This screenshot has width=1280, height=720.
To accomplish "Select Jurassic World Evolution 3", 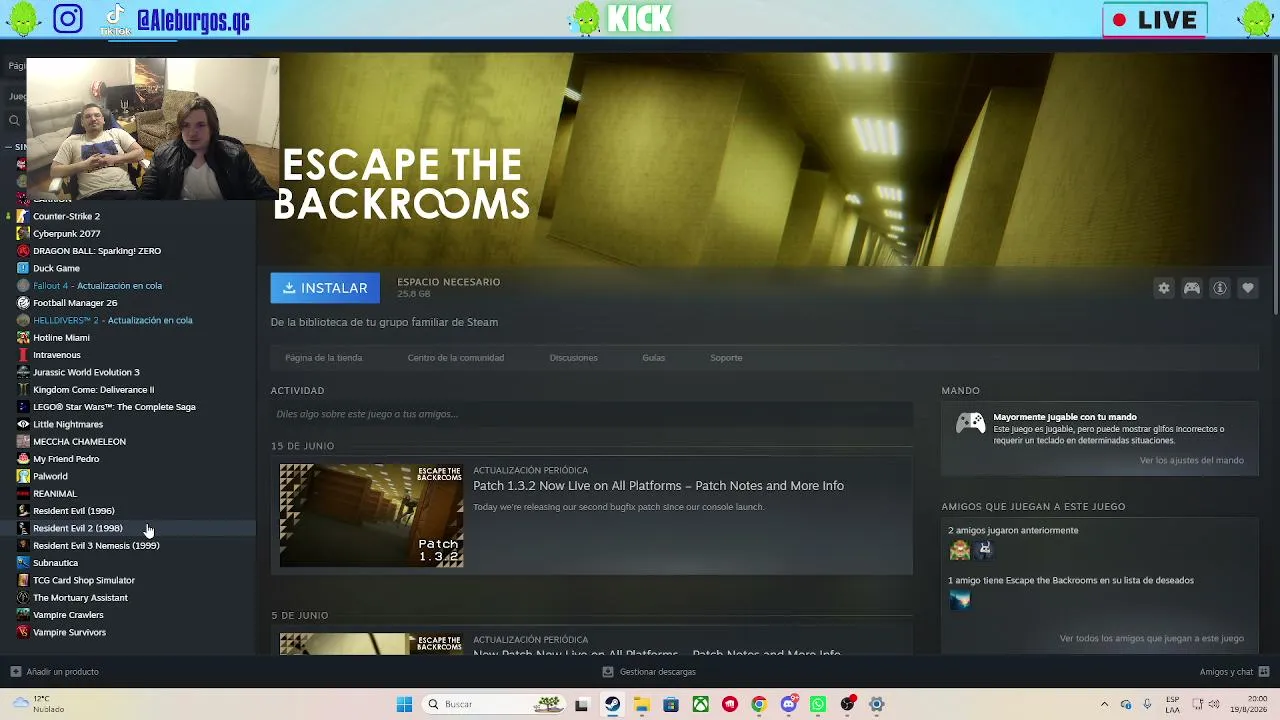I will click(86, 372).
